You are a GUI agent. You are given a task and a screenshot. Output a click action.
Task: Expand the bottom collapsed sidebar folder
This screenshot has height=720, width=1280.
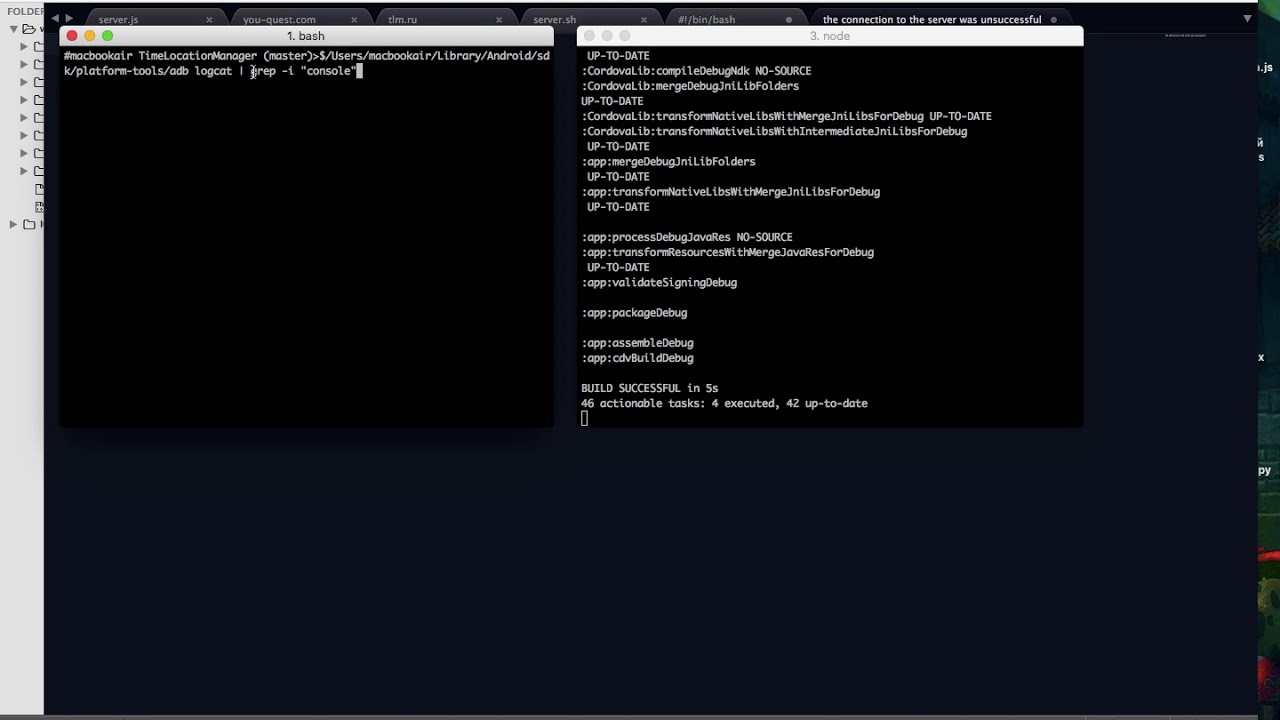click(x=14, y=224)
